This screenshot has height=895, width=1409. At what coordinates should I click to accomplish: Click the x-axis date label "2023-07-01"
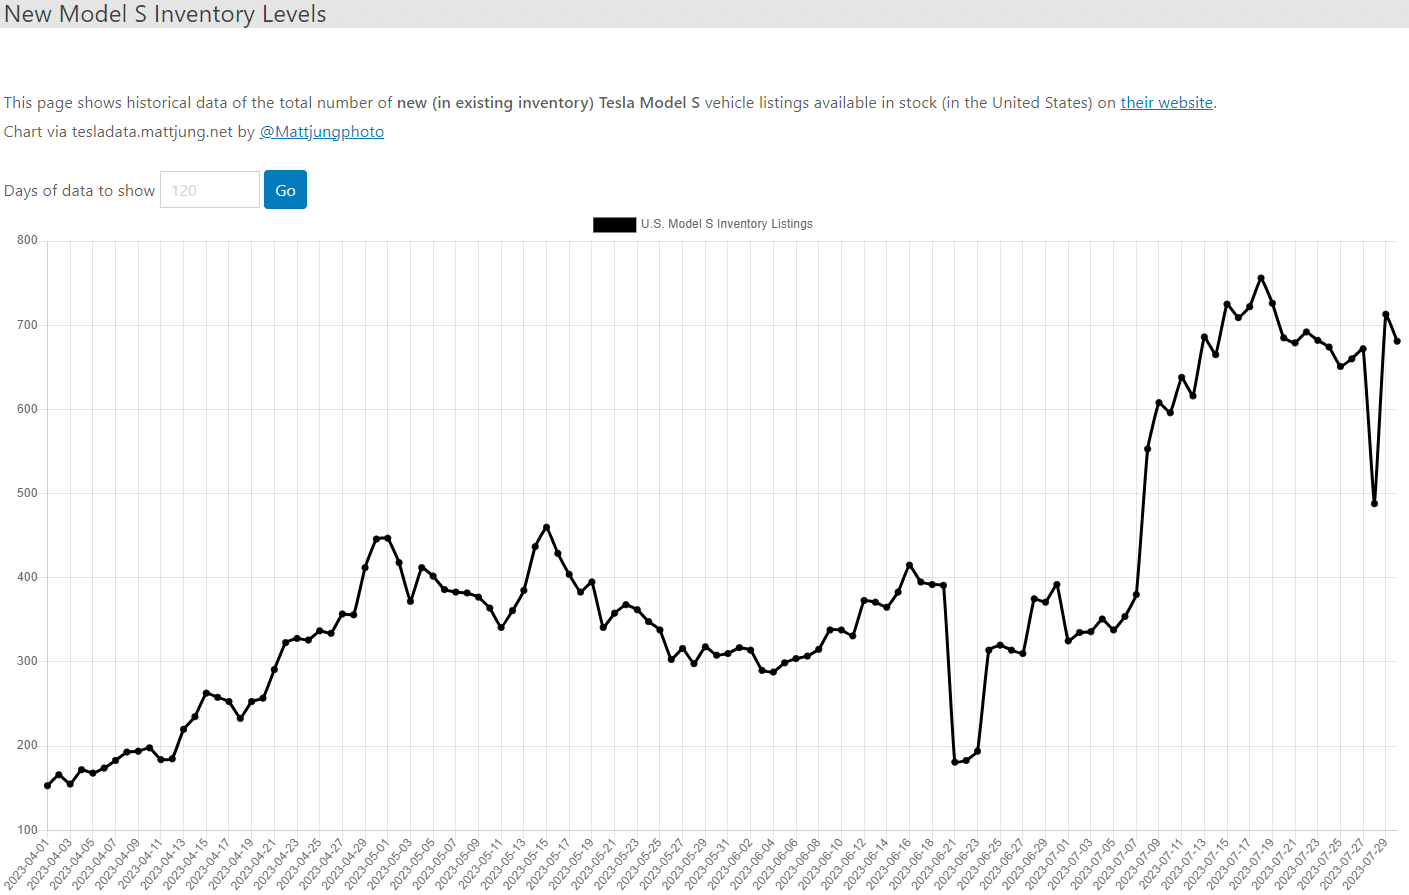pos(1046,862)
